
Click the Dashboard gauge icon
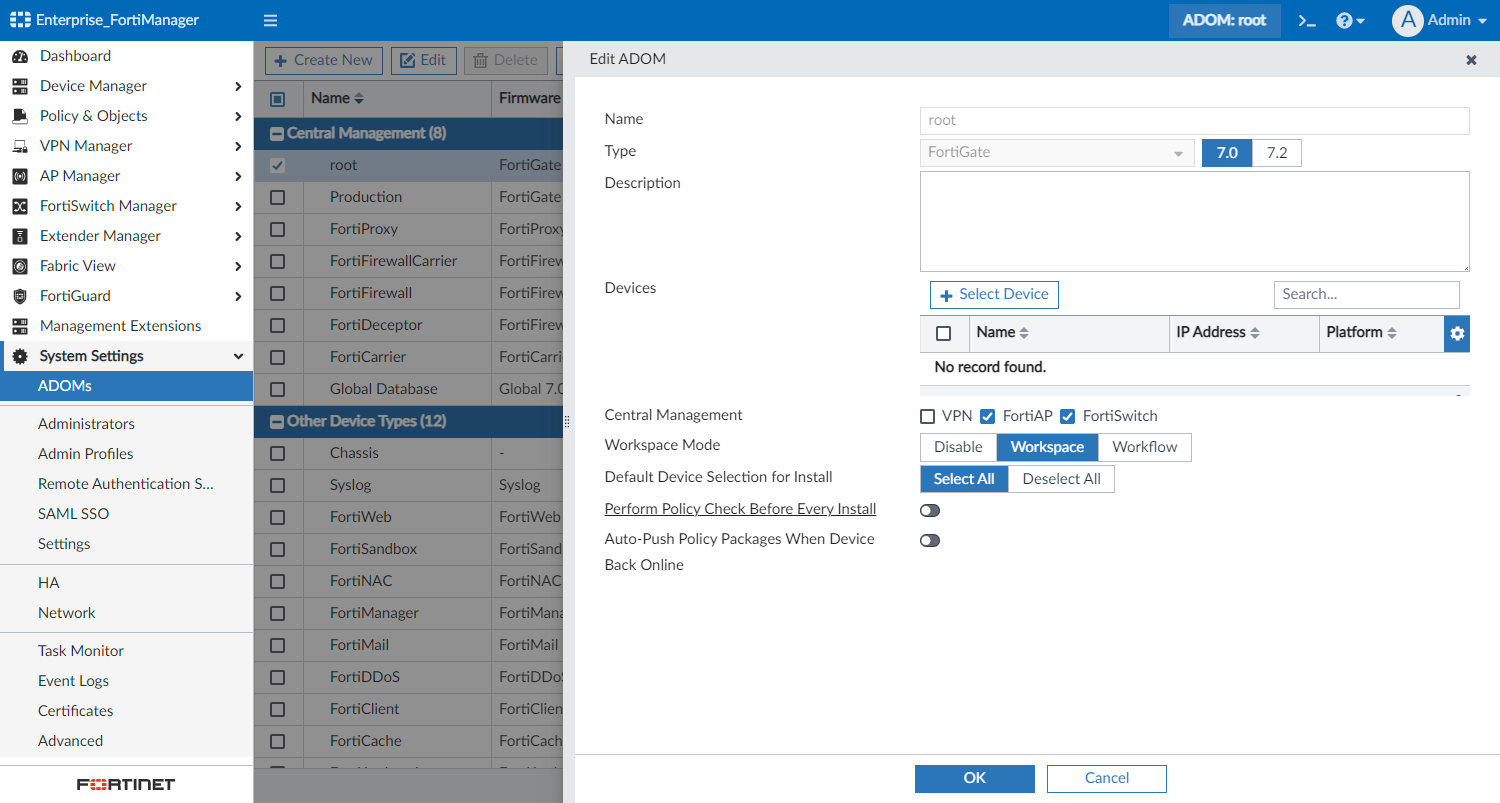[x=19, y=56]
